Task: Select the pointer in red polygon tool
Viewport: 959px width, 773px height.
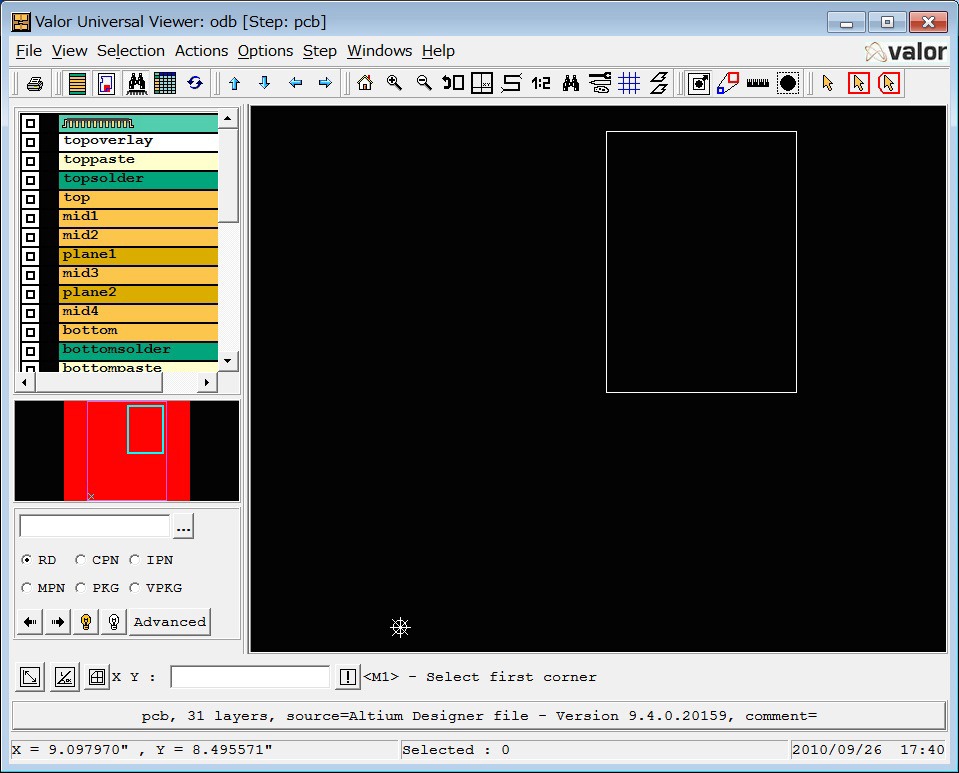Action: click(889, 83)
